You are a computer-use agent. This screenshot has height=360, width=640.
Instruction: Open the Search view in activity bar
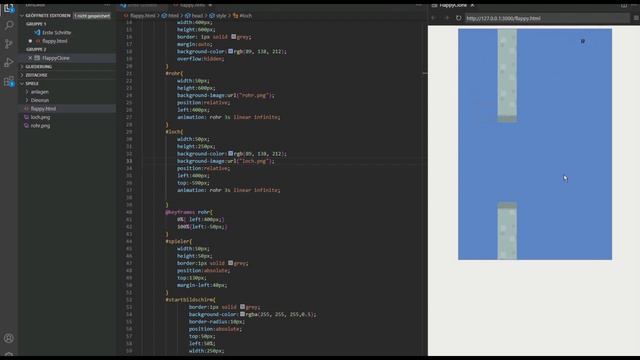click(x=9, y=25)
